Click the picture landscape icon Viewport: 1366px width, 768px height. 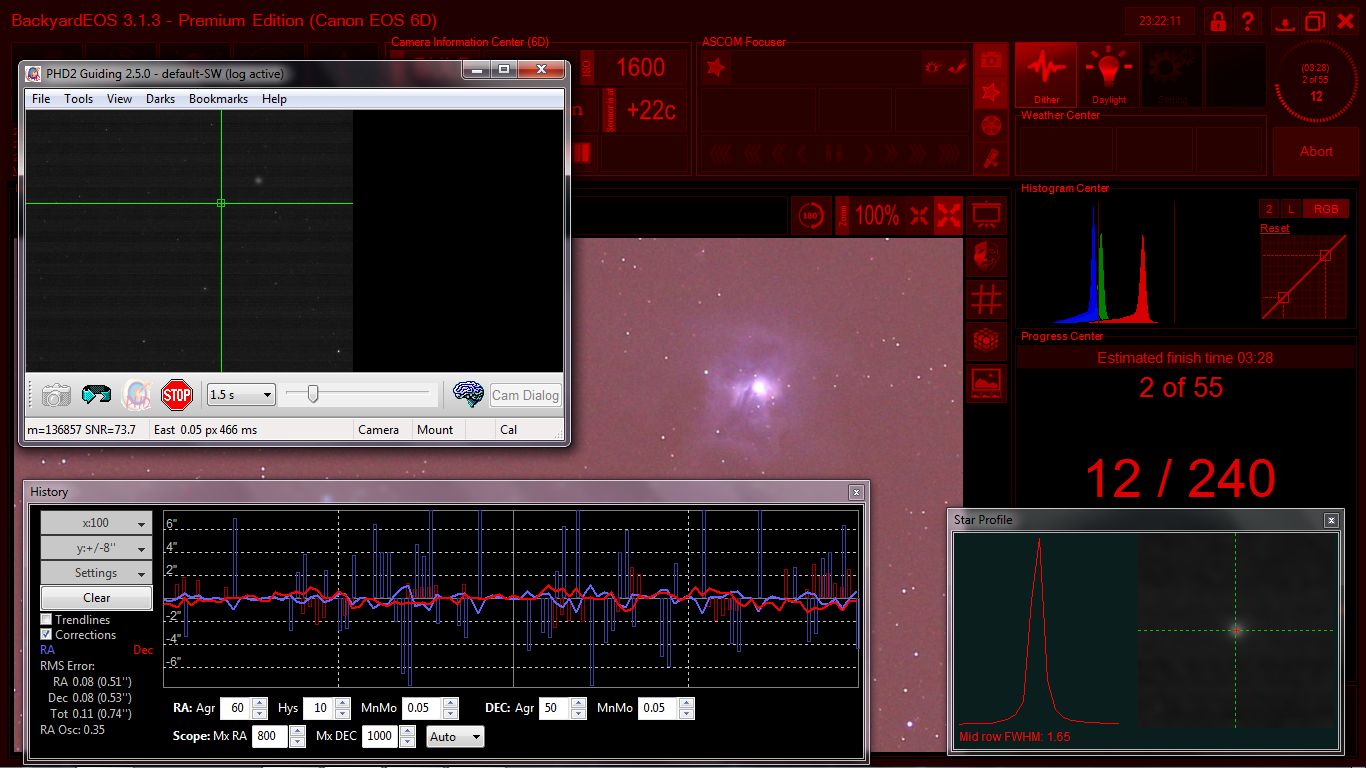pos(988,383)
